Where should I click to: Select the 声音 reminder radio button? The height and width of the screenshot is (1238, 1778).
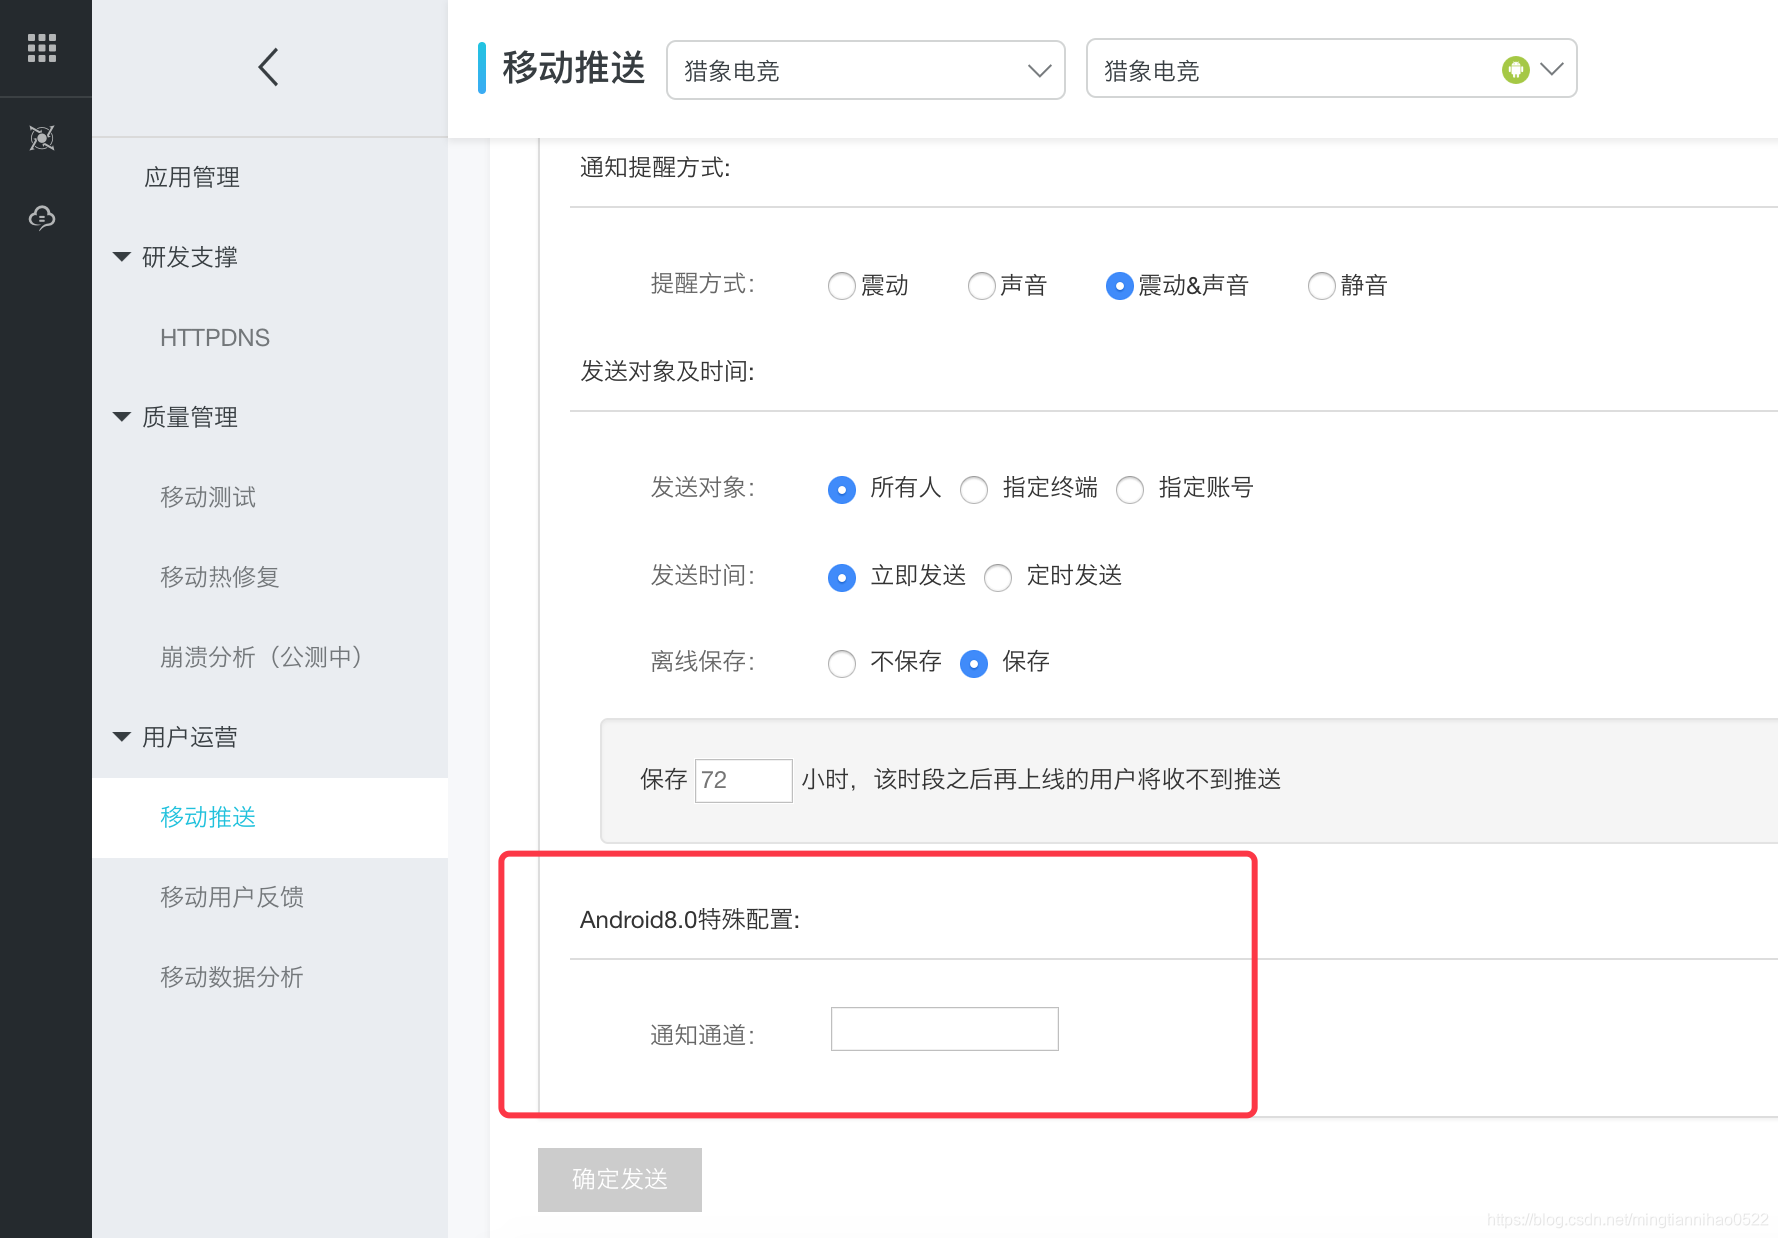982,286
